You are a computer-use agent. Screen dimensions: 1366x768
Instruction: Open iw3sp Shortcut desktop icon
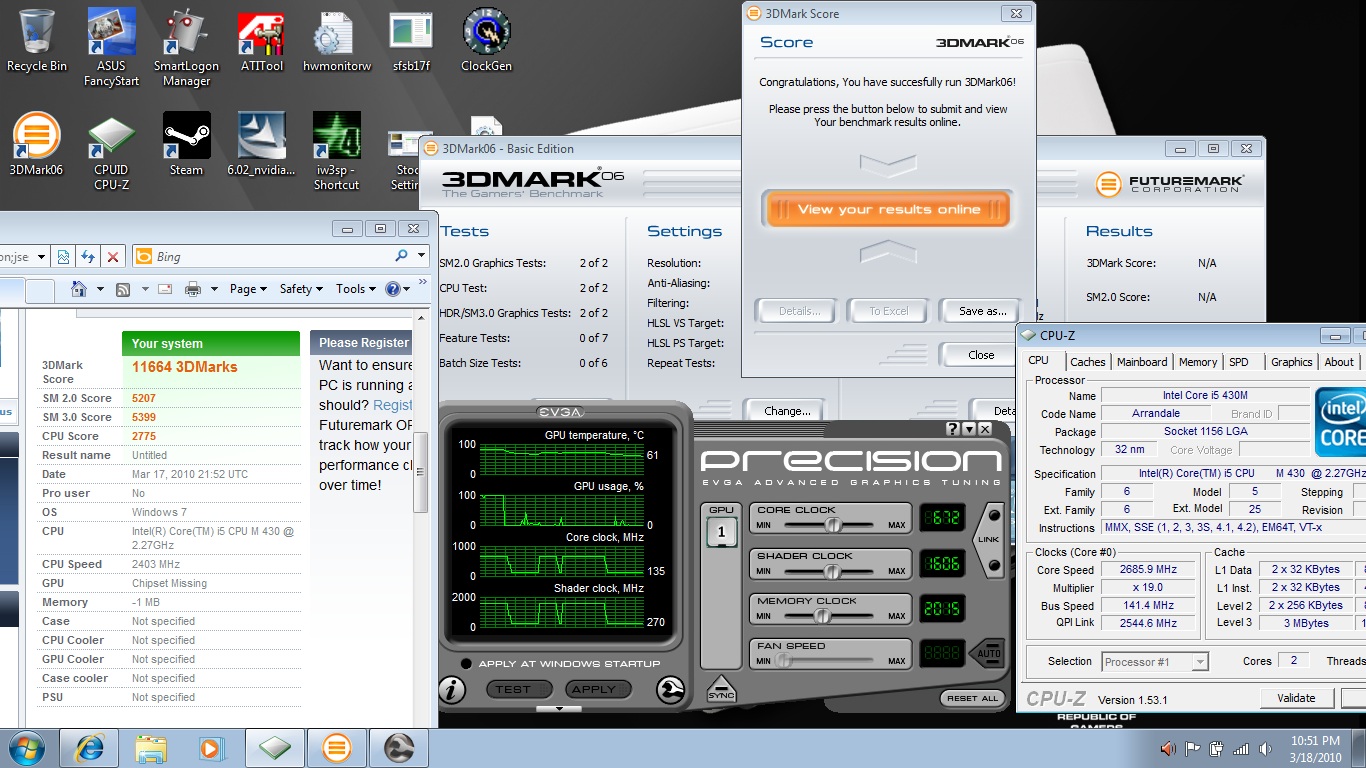coord(337,152)
